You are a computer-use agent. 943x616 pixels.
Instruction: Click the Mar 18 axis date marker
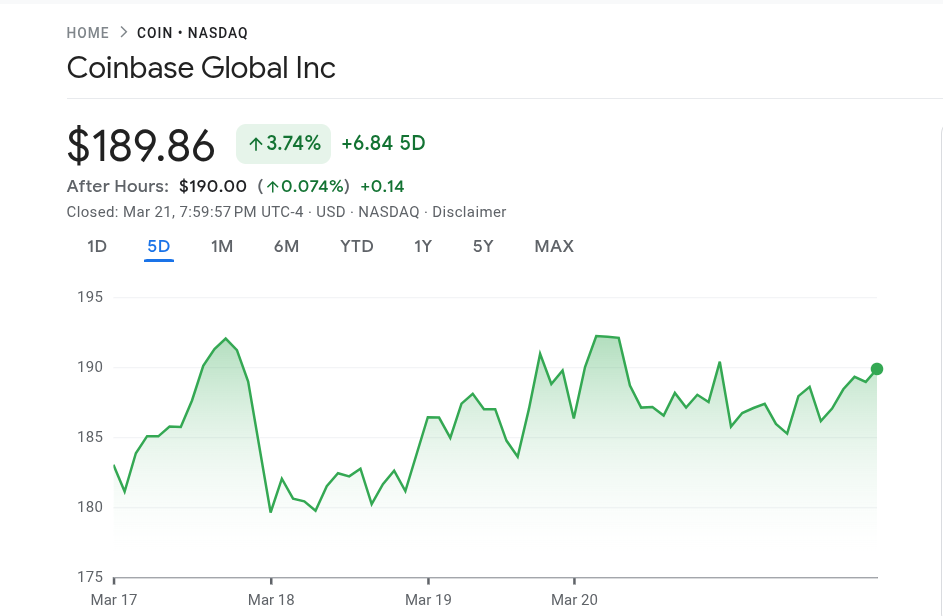click(271, 600)
